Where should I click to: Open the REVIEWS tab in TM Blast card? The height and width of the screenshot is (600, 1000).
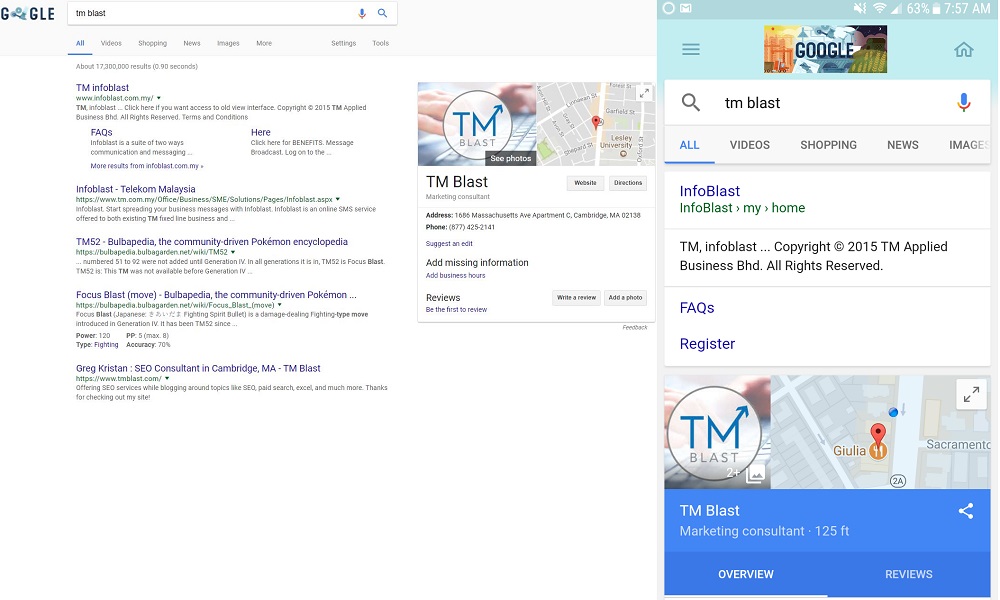909,574
